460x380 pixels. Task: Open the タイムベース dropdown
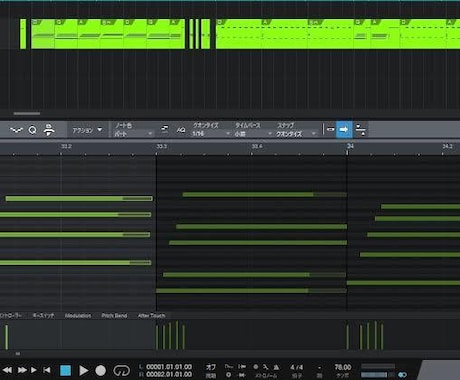point(253,133)
